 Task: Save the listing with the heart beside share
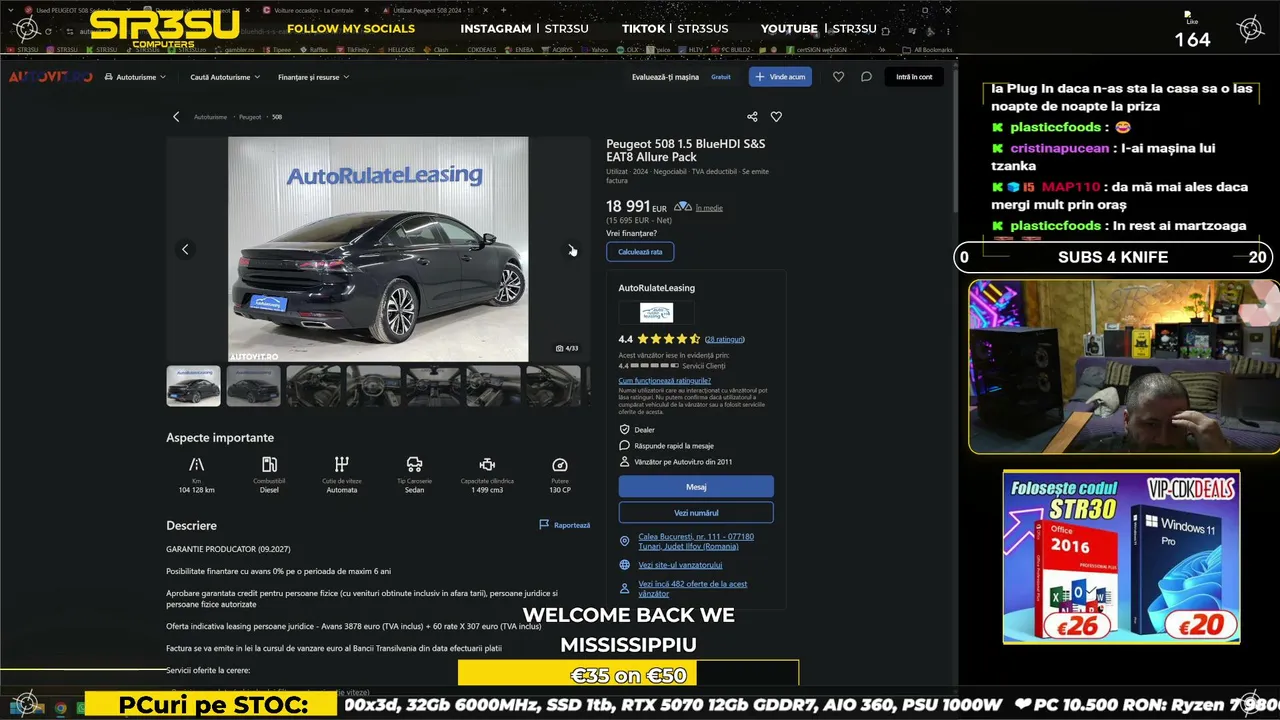[x=776, y=117]
